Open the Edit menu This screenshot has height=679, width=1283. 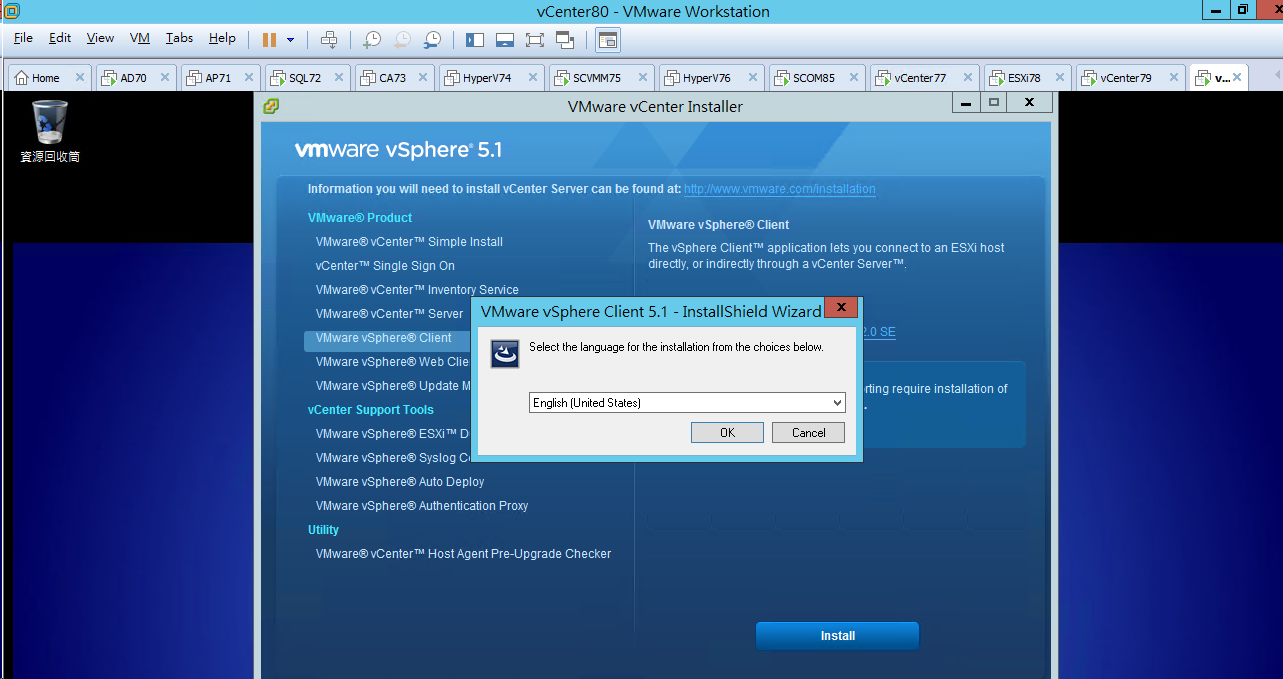pos(60,38)
